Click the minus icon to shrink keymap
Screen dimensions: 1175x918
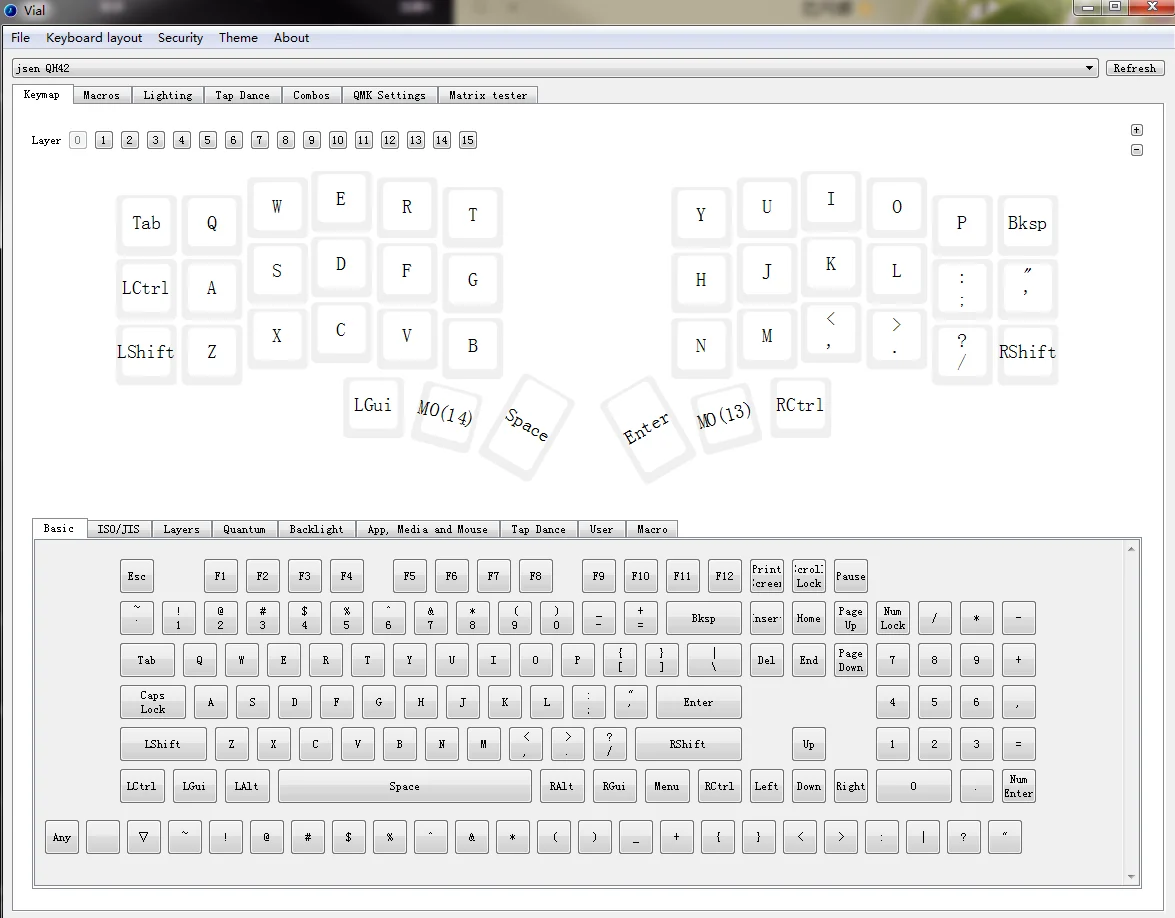click(x=1136, y=150)
